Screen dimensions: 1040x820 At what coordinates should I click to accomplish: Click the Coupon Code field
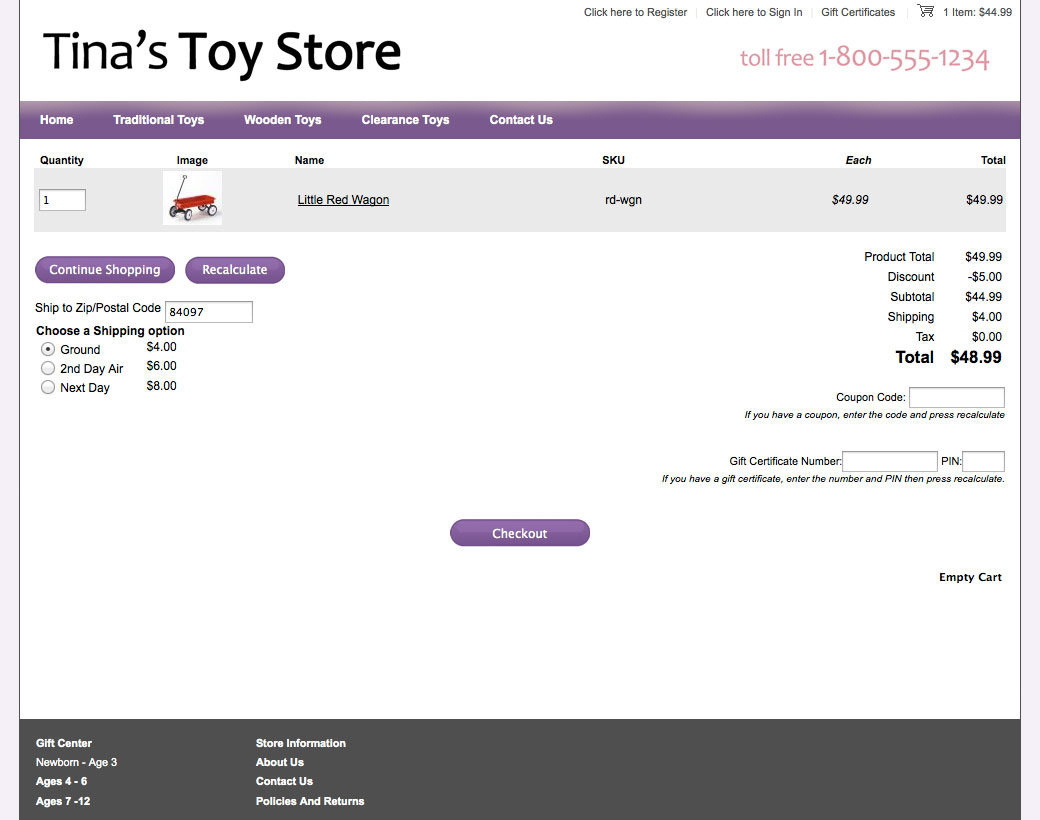pyautogui.click(x=956, y=397)
